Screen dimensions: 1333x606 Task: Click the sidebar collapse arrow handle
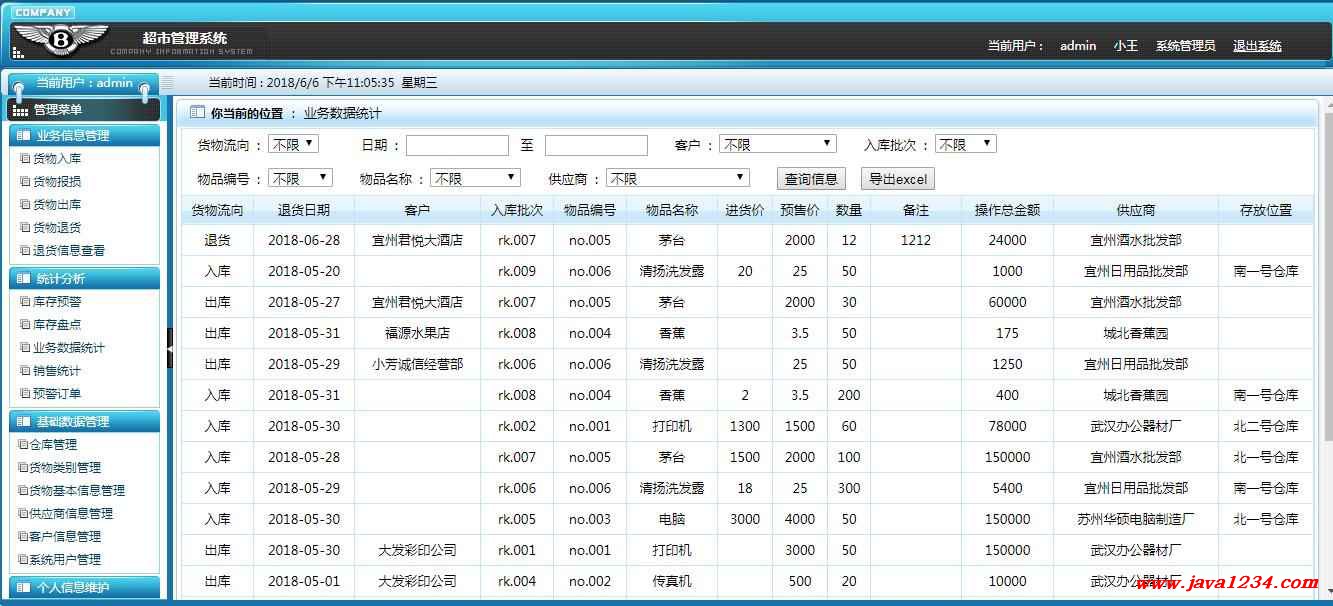170,347
